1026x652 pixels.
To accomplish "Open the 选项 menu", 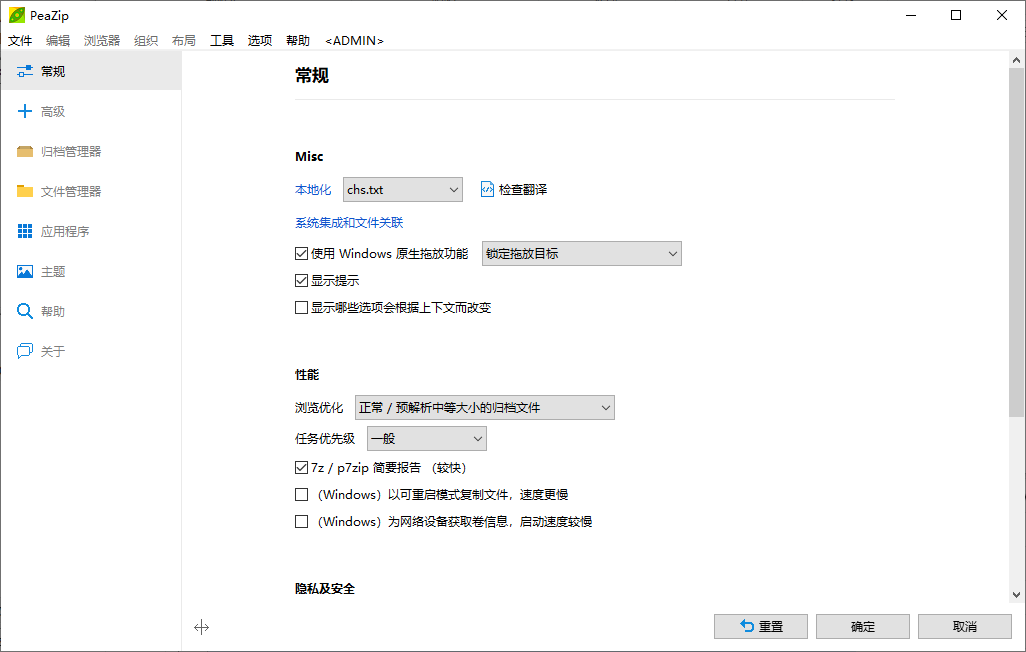I will coord(260,41).
